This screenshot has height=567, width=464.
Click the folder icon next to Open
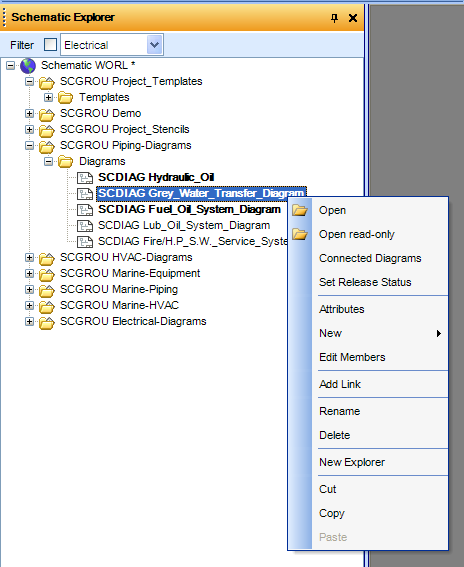click(300, 210)
